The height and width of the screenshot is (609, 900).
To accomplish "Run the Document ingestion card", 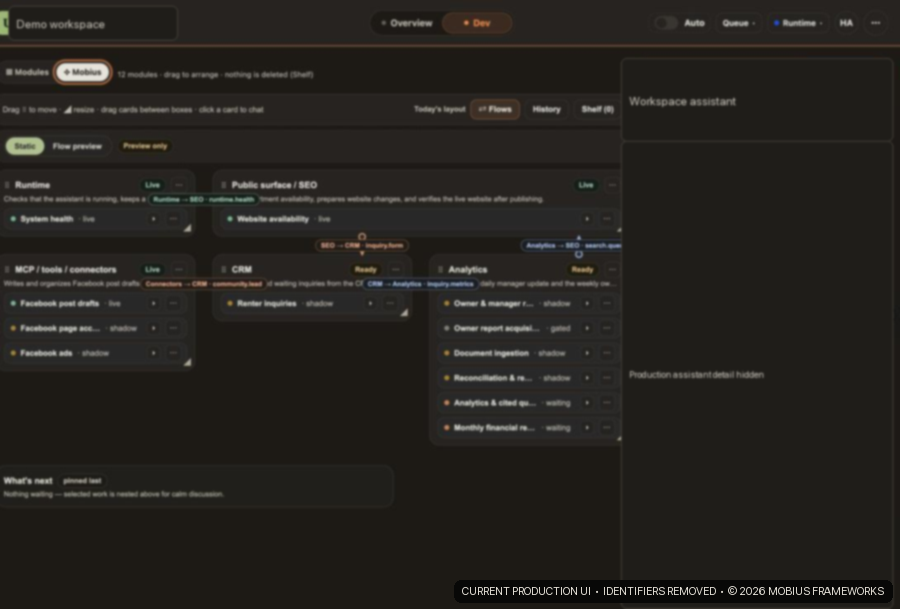I will 587,353.
